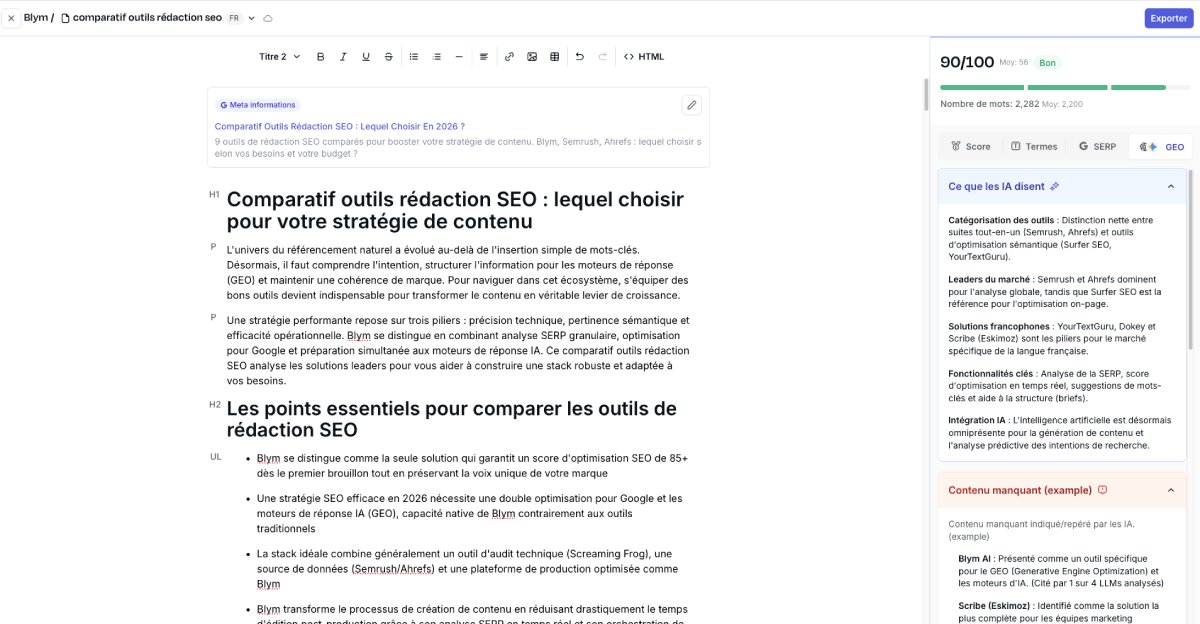Viewport: 1200px width, 624px height.
Task: Click the cloud sync status icon
Action: [x=268, y=18]
